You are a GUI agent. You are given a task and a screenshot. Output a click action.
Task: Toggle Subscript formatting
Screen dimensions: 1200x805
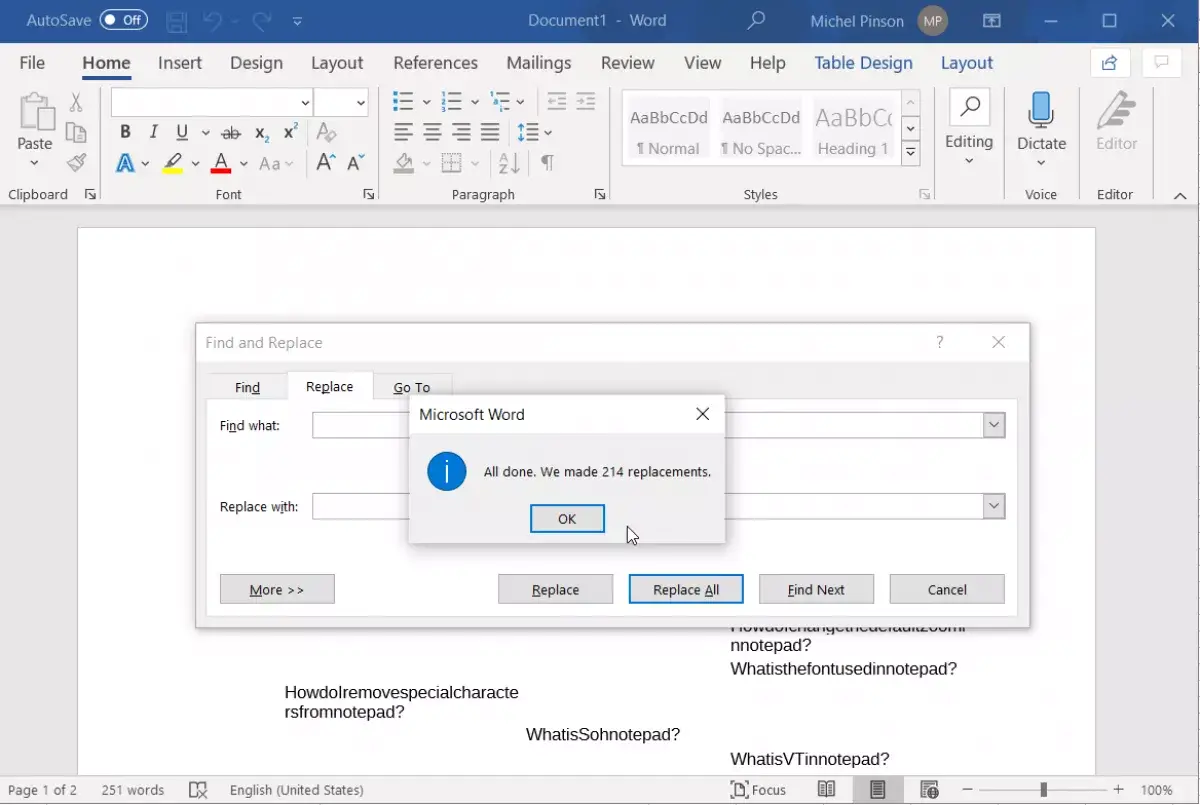point(261,133)
